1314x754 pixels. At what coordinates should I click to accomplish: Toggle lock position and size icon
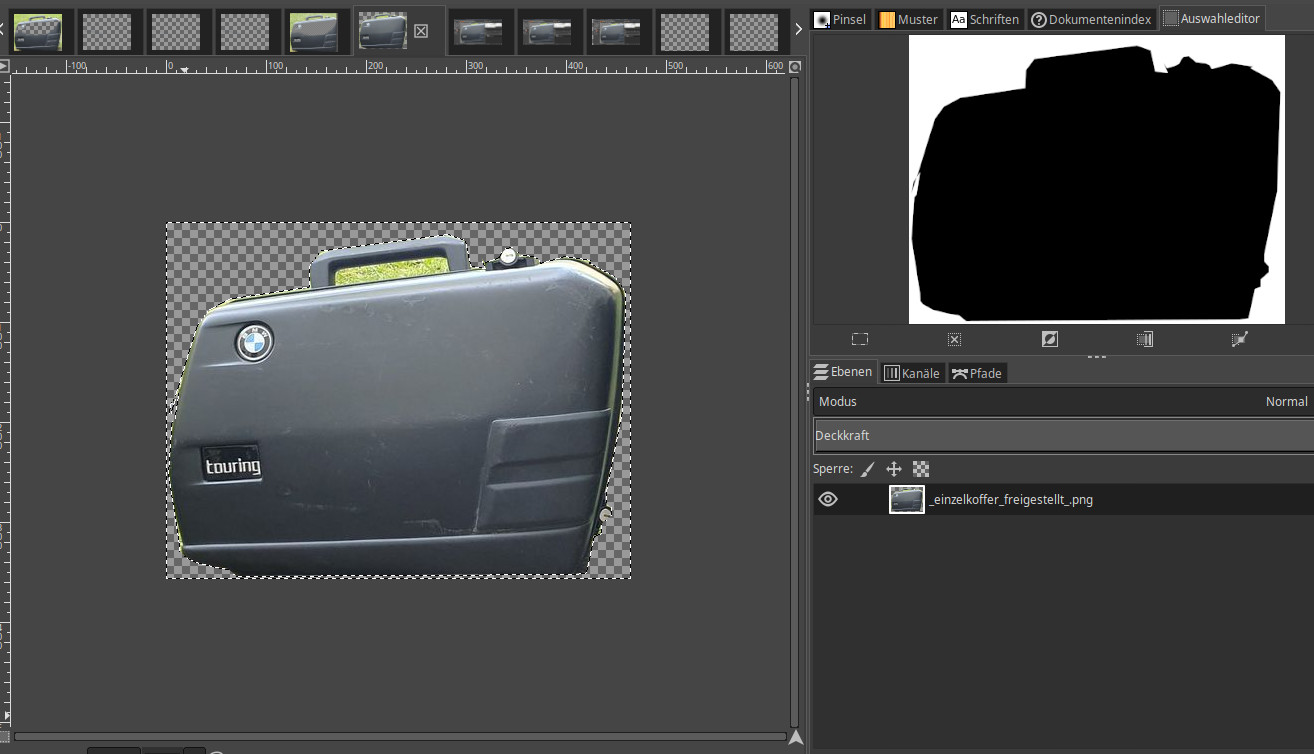pyautogui.click(x=894, y=468)
